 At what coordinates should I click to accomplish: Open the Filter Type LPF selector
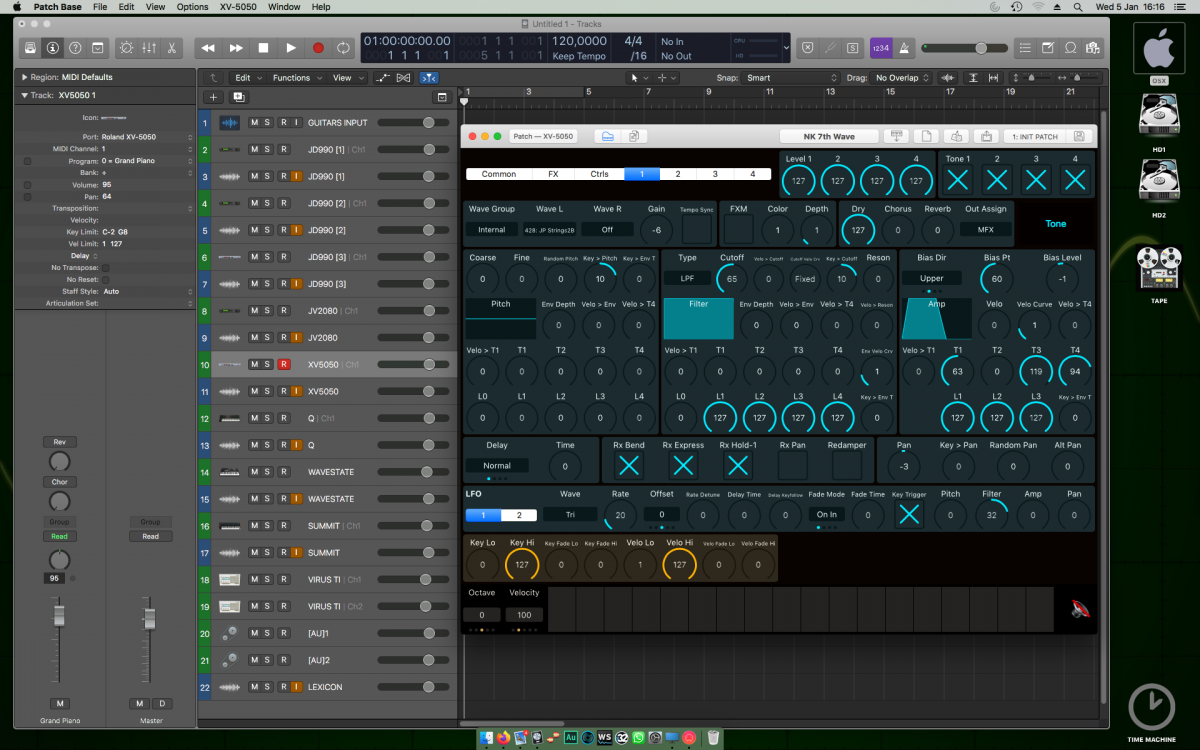click(687, 279)
